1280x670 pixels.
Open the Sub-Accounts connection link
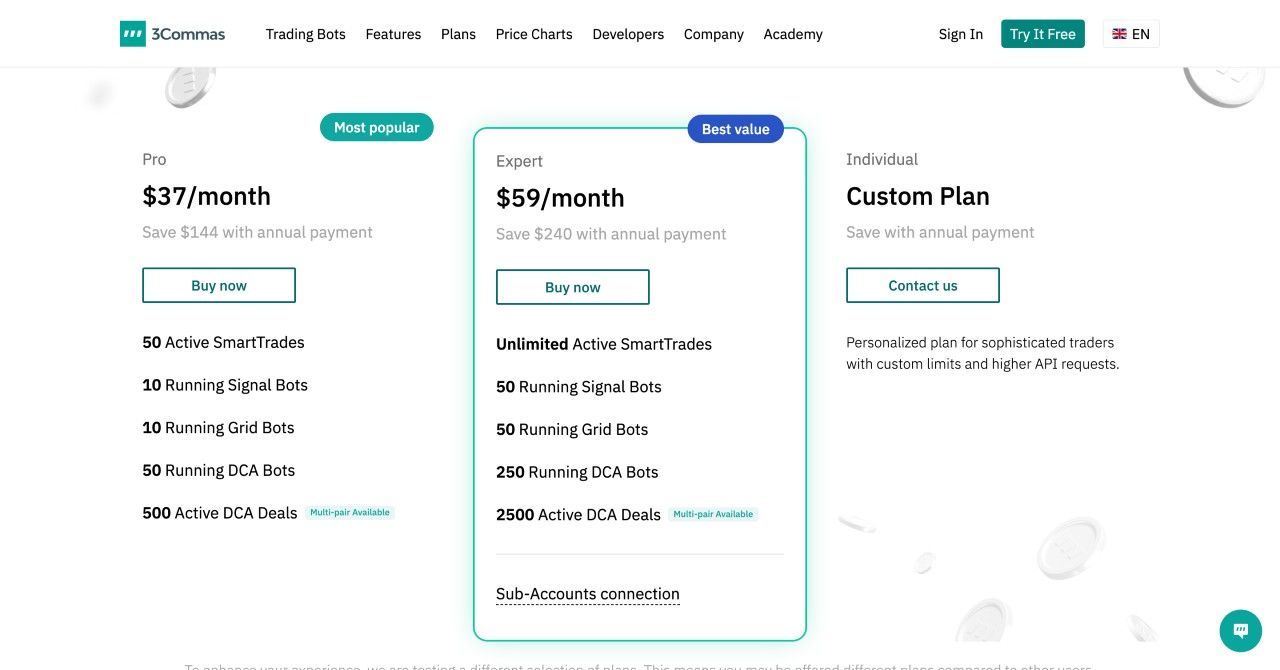(x=587, y=594)
